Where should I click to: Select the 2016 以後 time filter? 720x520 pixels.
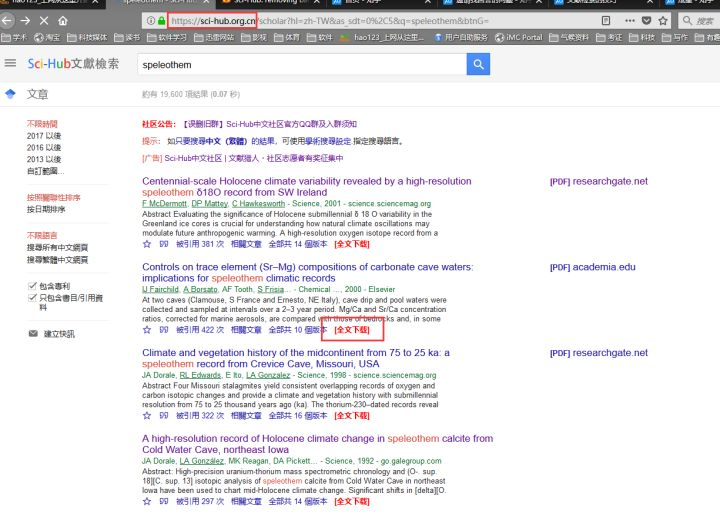pos(44,147)
